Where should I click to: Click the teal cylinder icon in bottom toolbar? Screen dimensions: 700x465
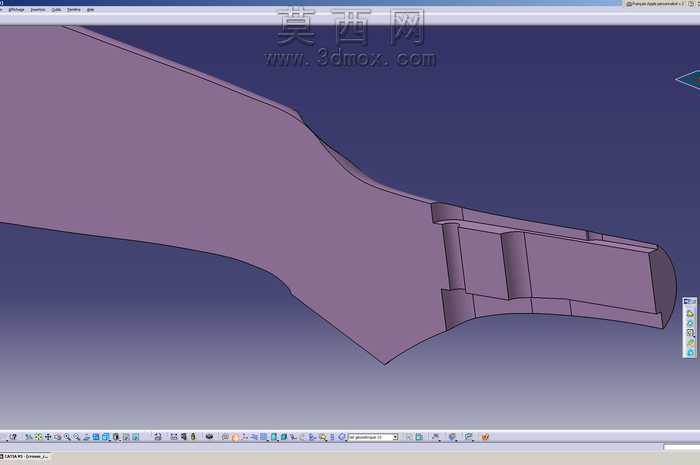[x=274, y=437]
